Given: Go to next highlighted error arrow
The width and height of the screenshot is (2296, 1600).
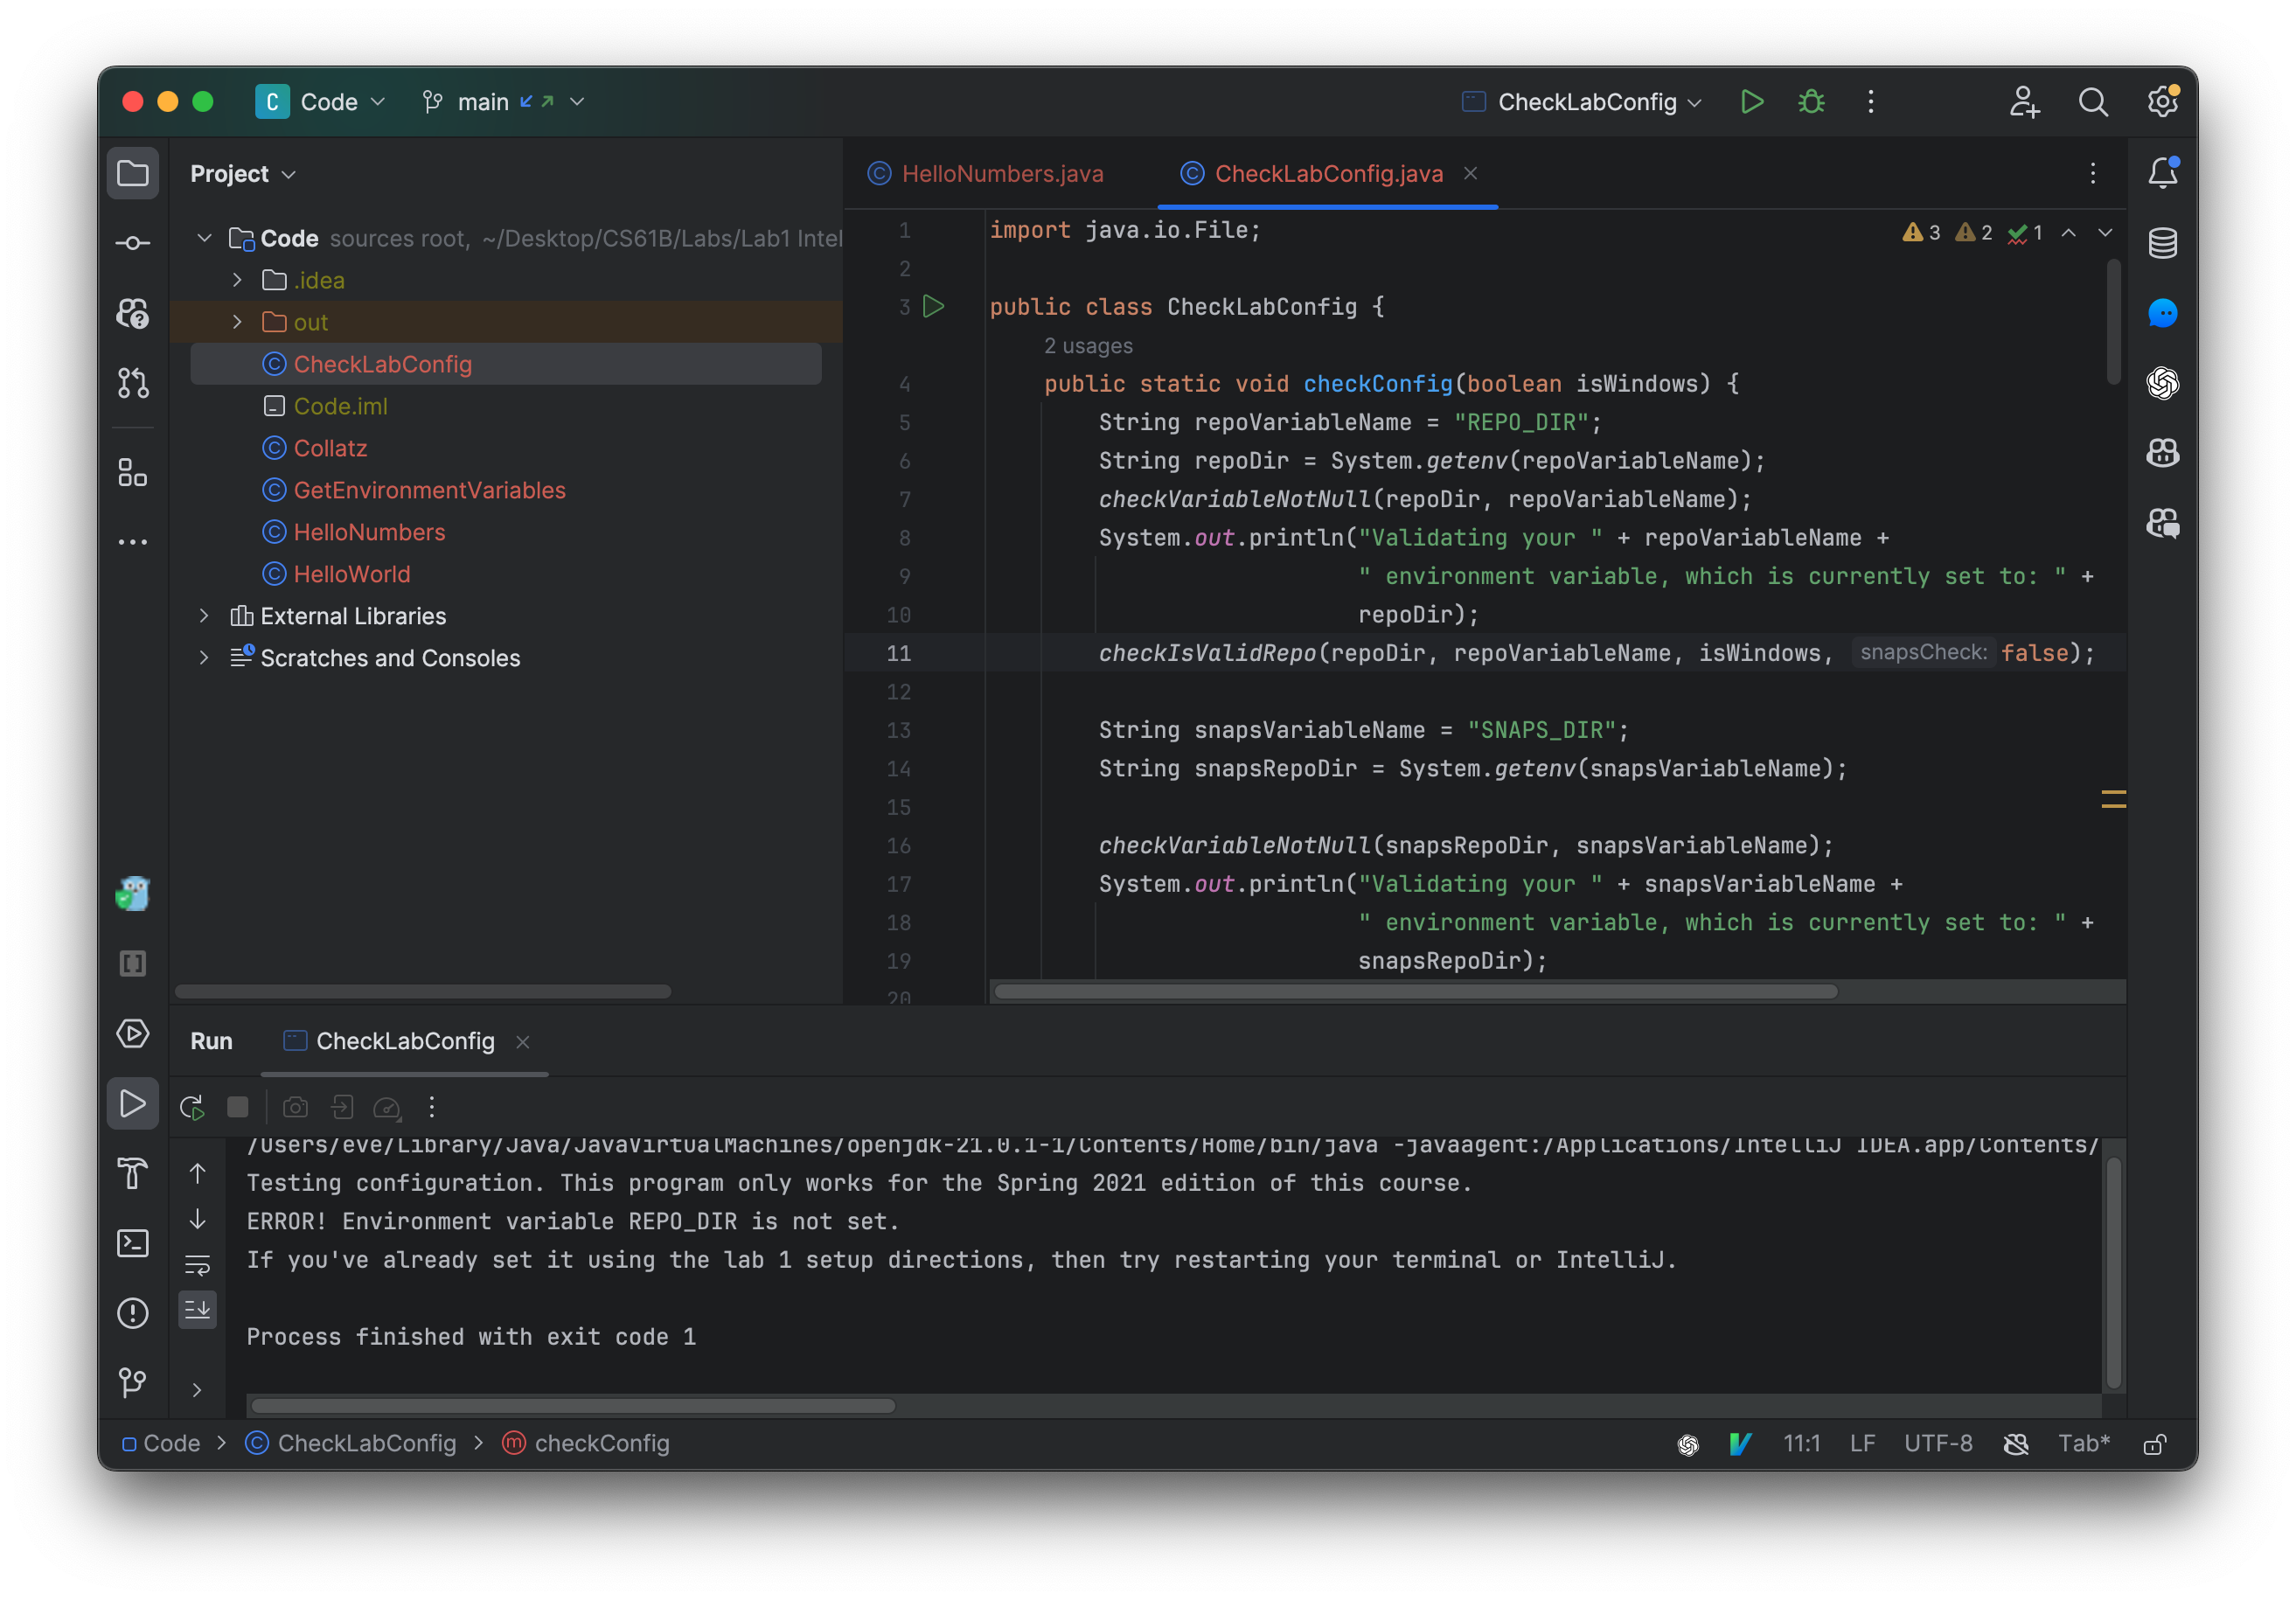Looking at the screenshot, I should click(x=2105, y=233).
